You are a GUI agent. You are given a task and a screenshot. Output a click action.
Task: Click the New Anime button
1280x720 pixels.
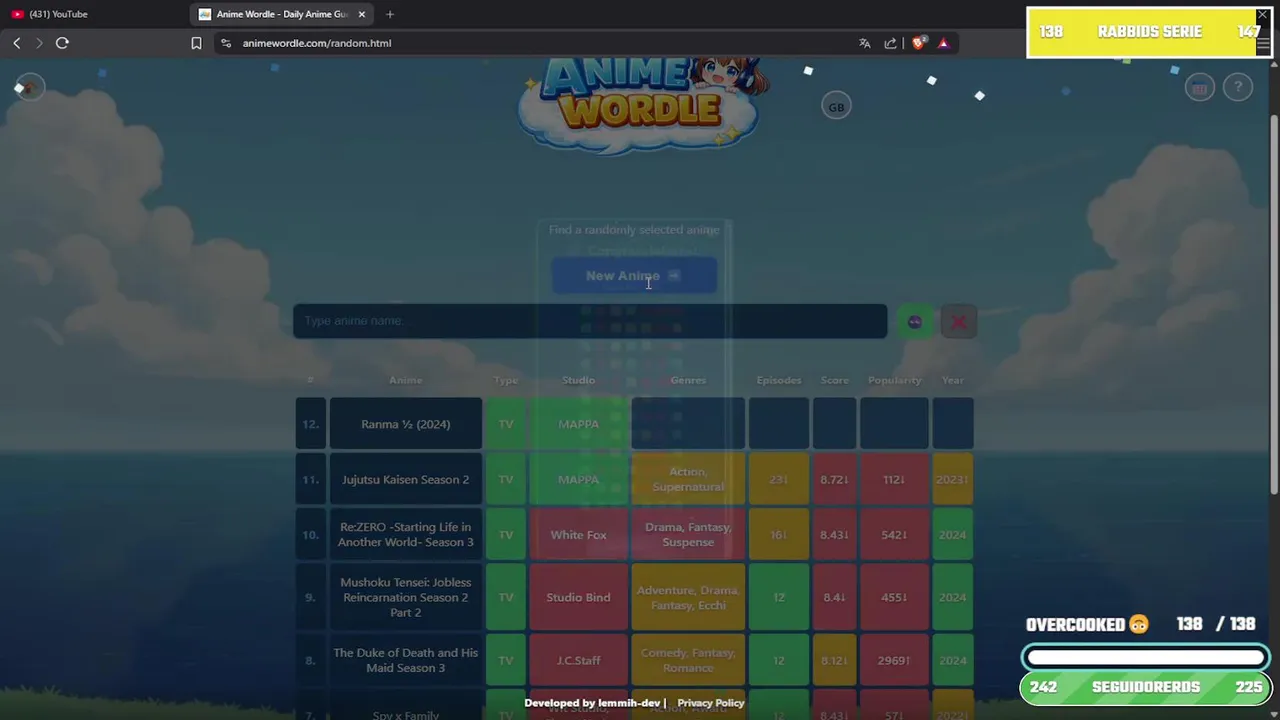click(634, 276)
